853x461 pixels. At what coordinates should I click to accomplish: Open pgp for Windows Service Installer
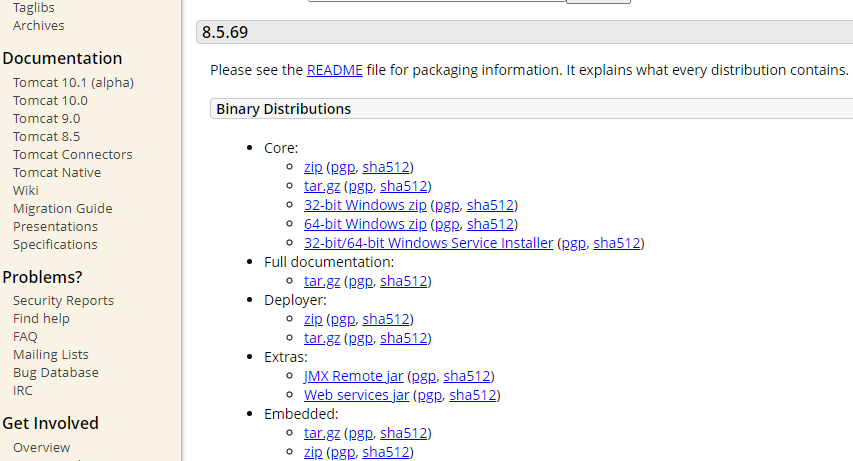573,243
